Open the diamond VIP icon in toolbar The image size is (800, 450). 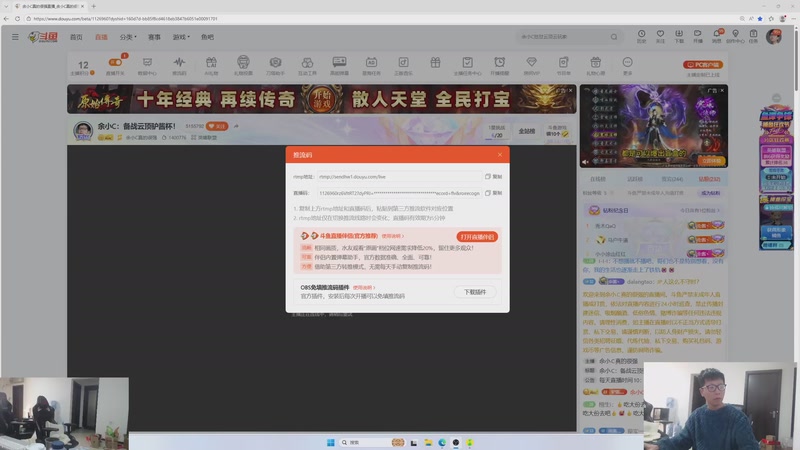coord(531,66)
